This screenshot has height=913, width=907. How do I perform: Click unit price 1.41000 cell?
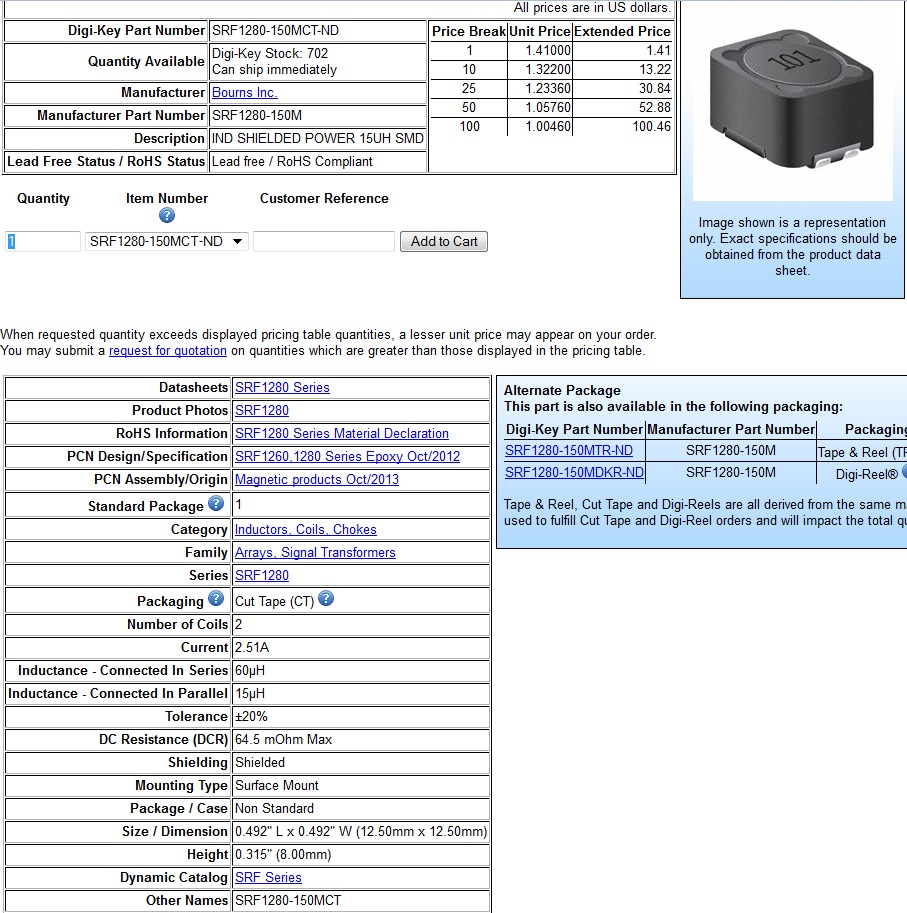coord(540,51)
